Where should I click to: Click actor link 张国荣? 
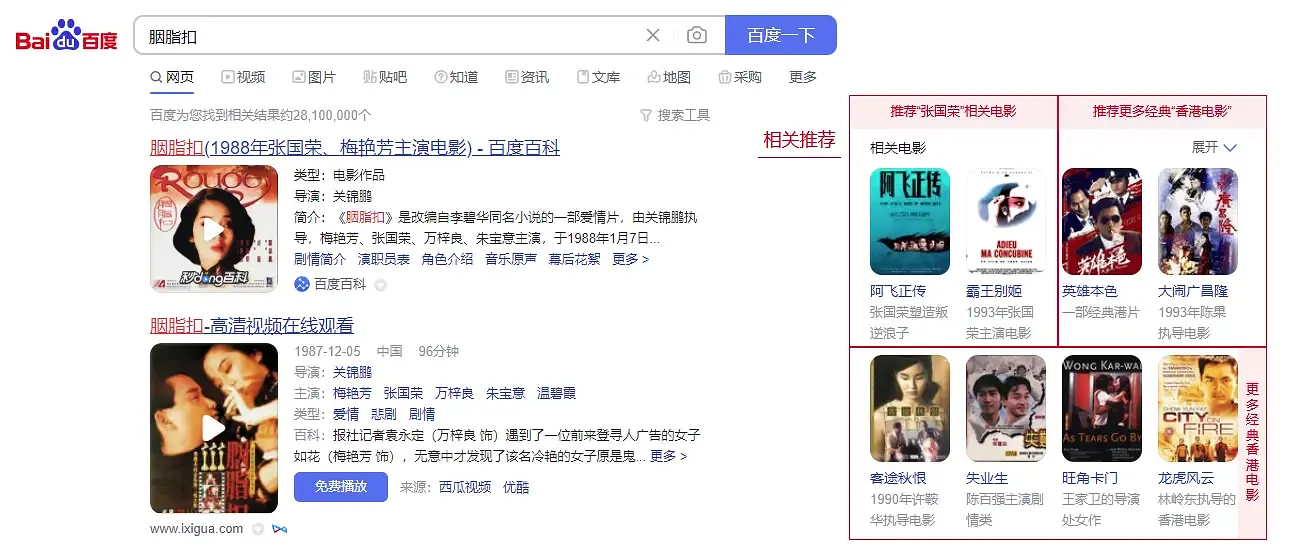403,393
